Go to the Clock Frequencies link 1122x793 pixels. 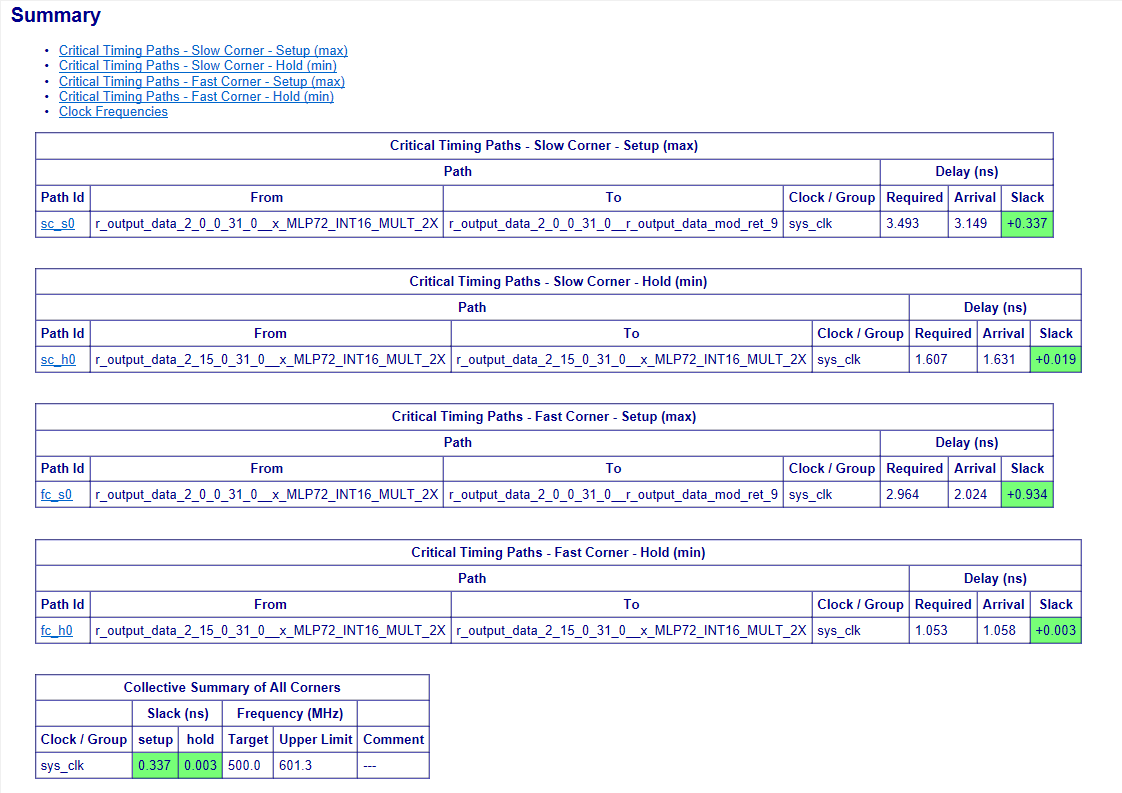tap(113, 112)
